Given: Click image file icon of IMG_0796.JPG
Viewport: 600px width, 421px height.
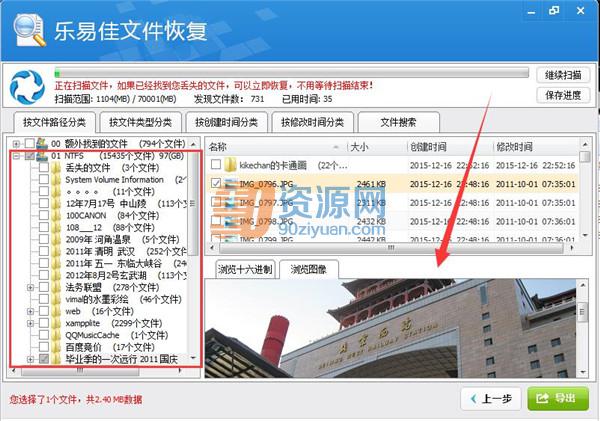Looking at the screenshot, I should click(x=231, y=184).
